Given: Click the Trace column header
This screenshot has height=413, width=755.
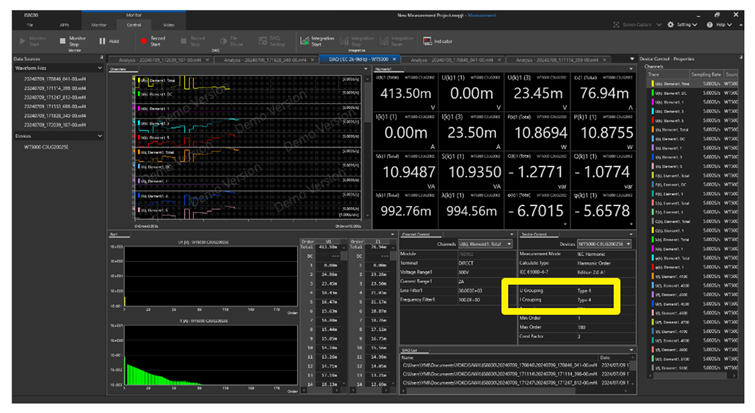Looking at the screenshot, I should click(x=667, y=74).
